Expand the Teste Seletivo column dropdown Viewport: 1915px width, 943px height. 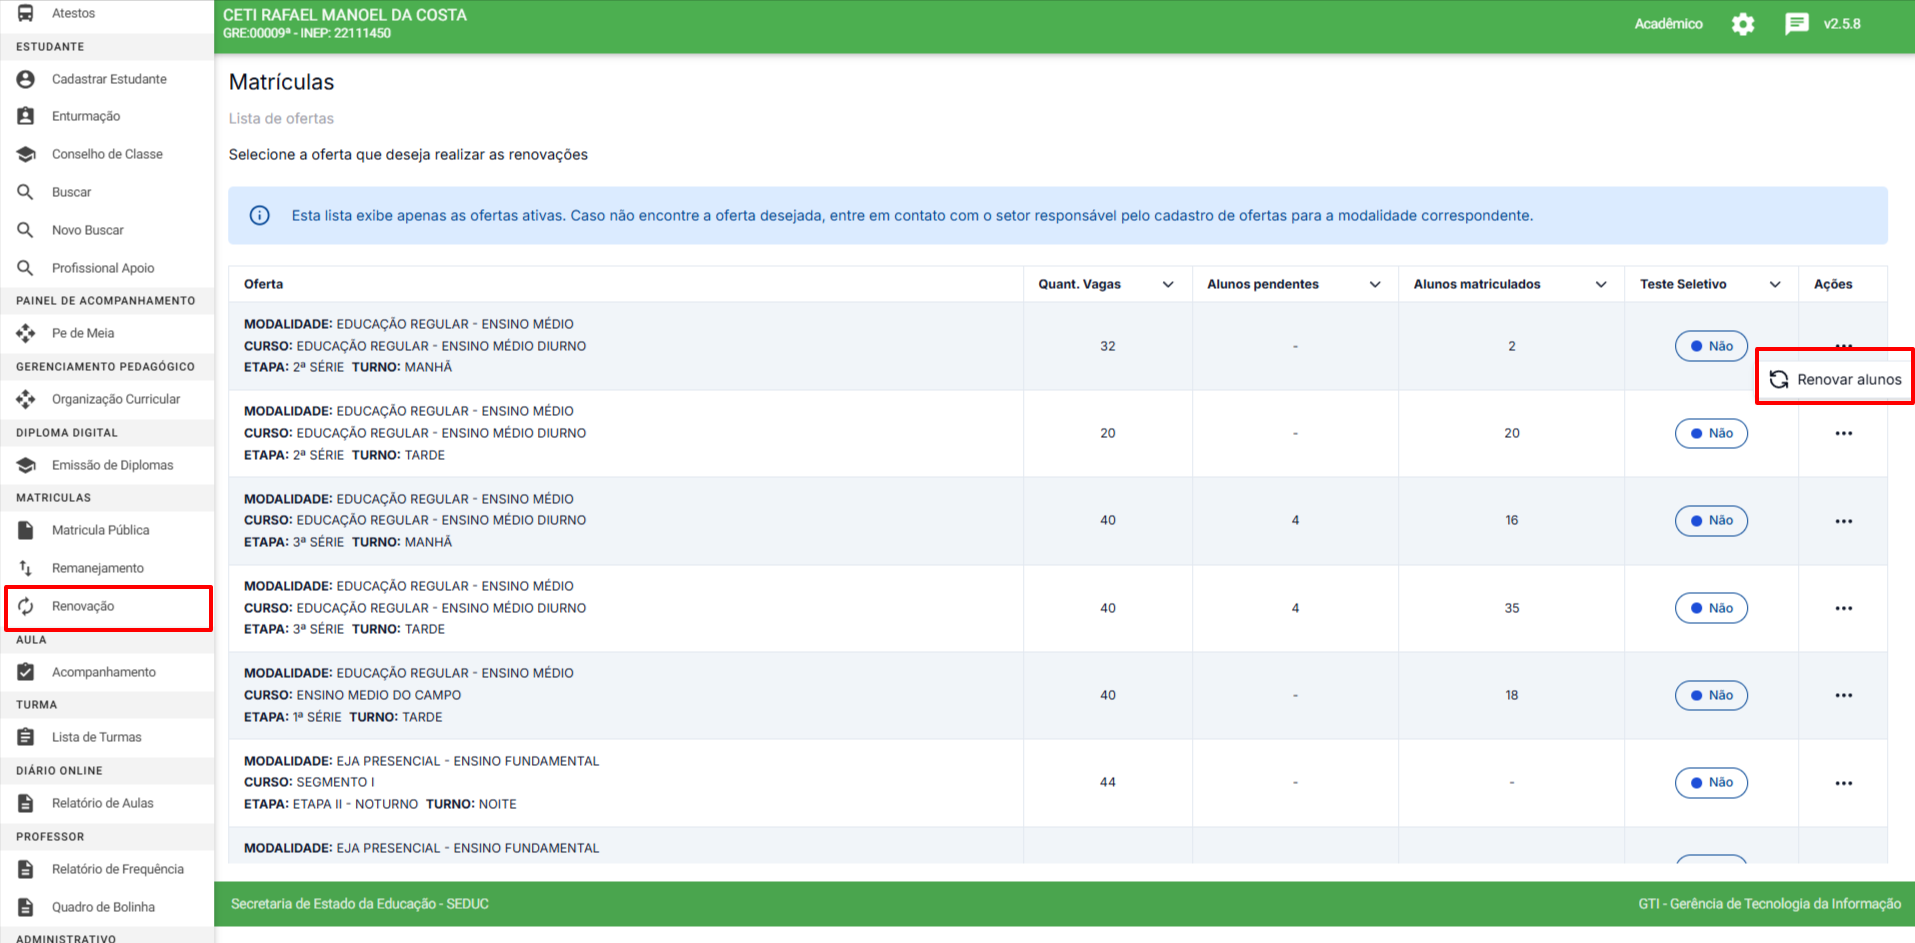tap(1775, 284)
